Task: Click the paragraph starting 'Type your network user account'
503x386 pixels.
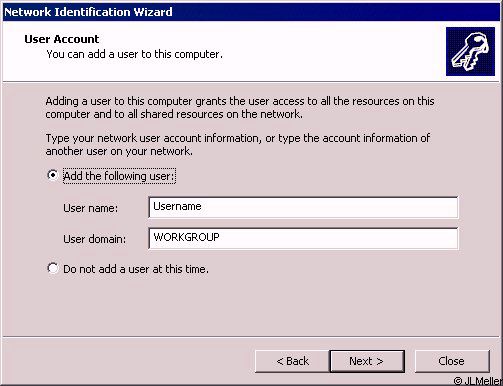Action: tap(238, 144)
